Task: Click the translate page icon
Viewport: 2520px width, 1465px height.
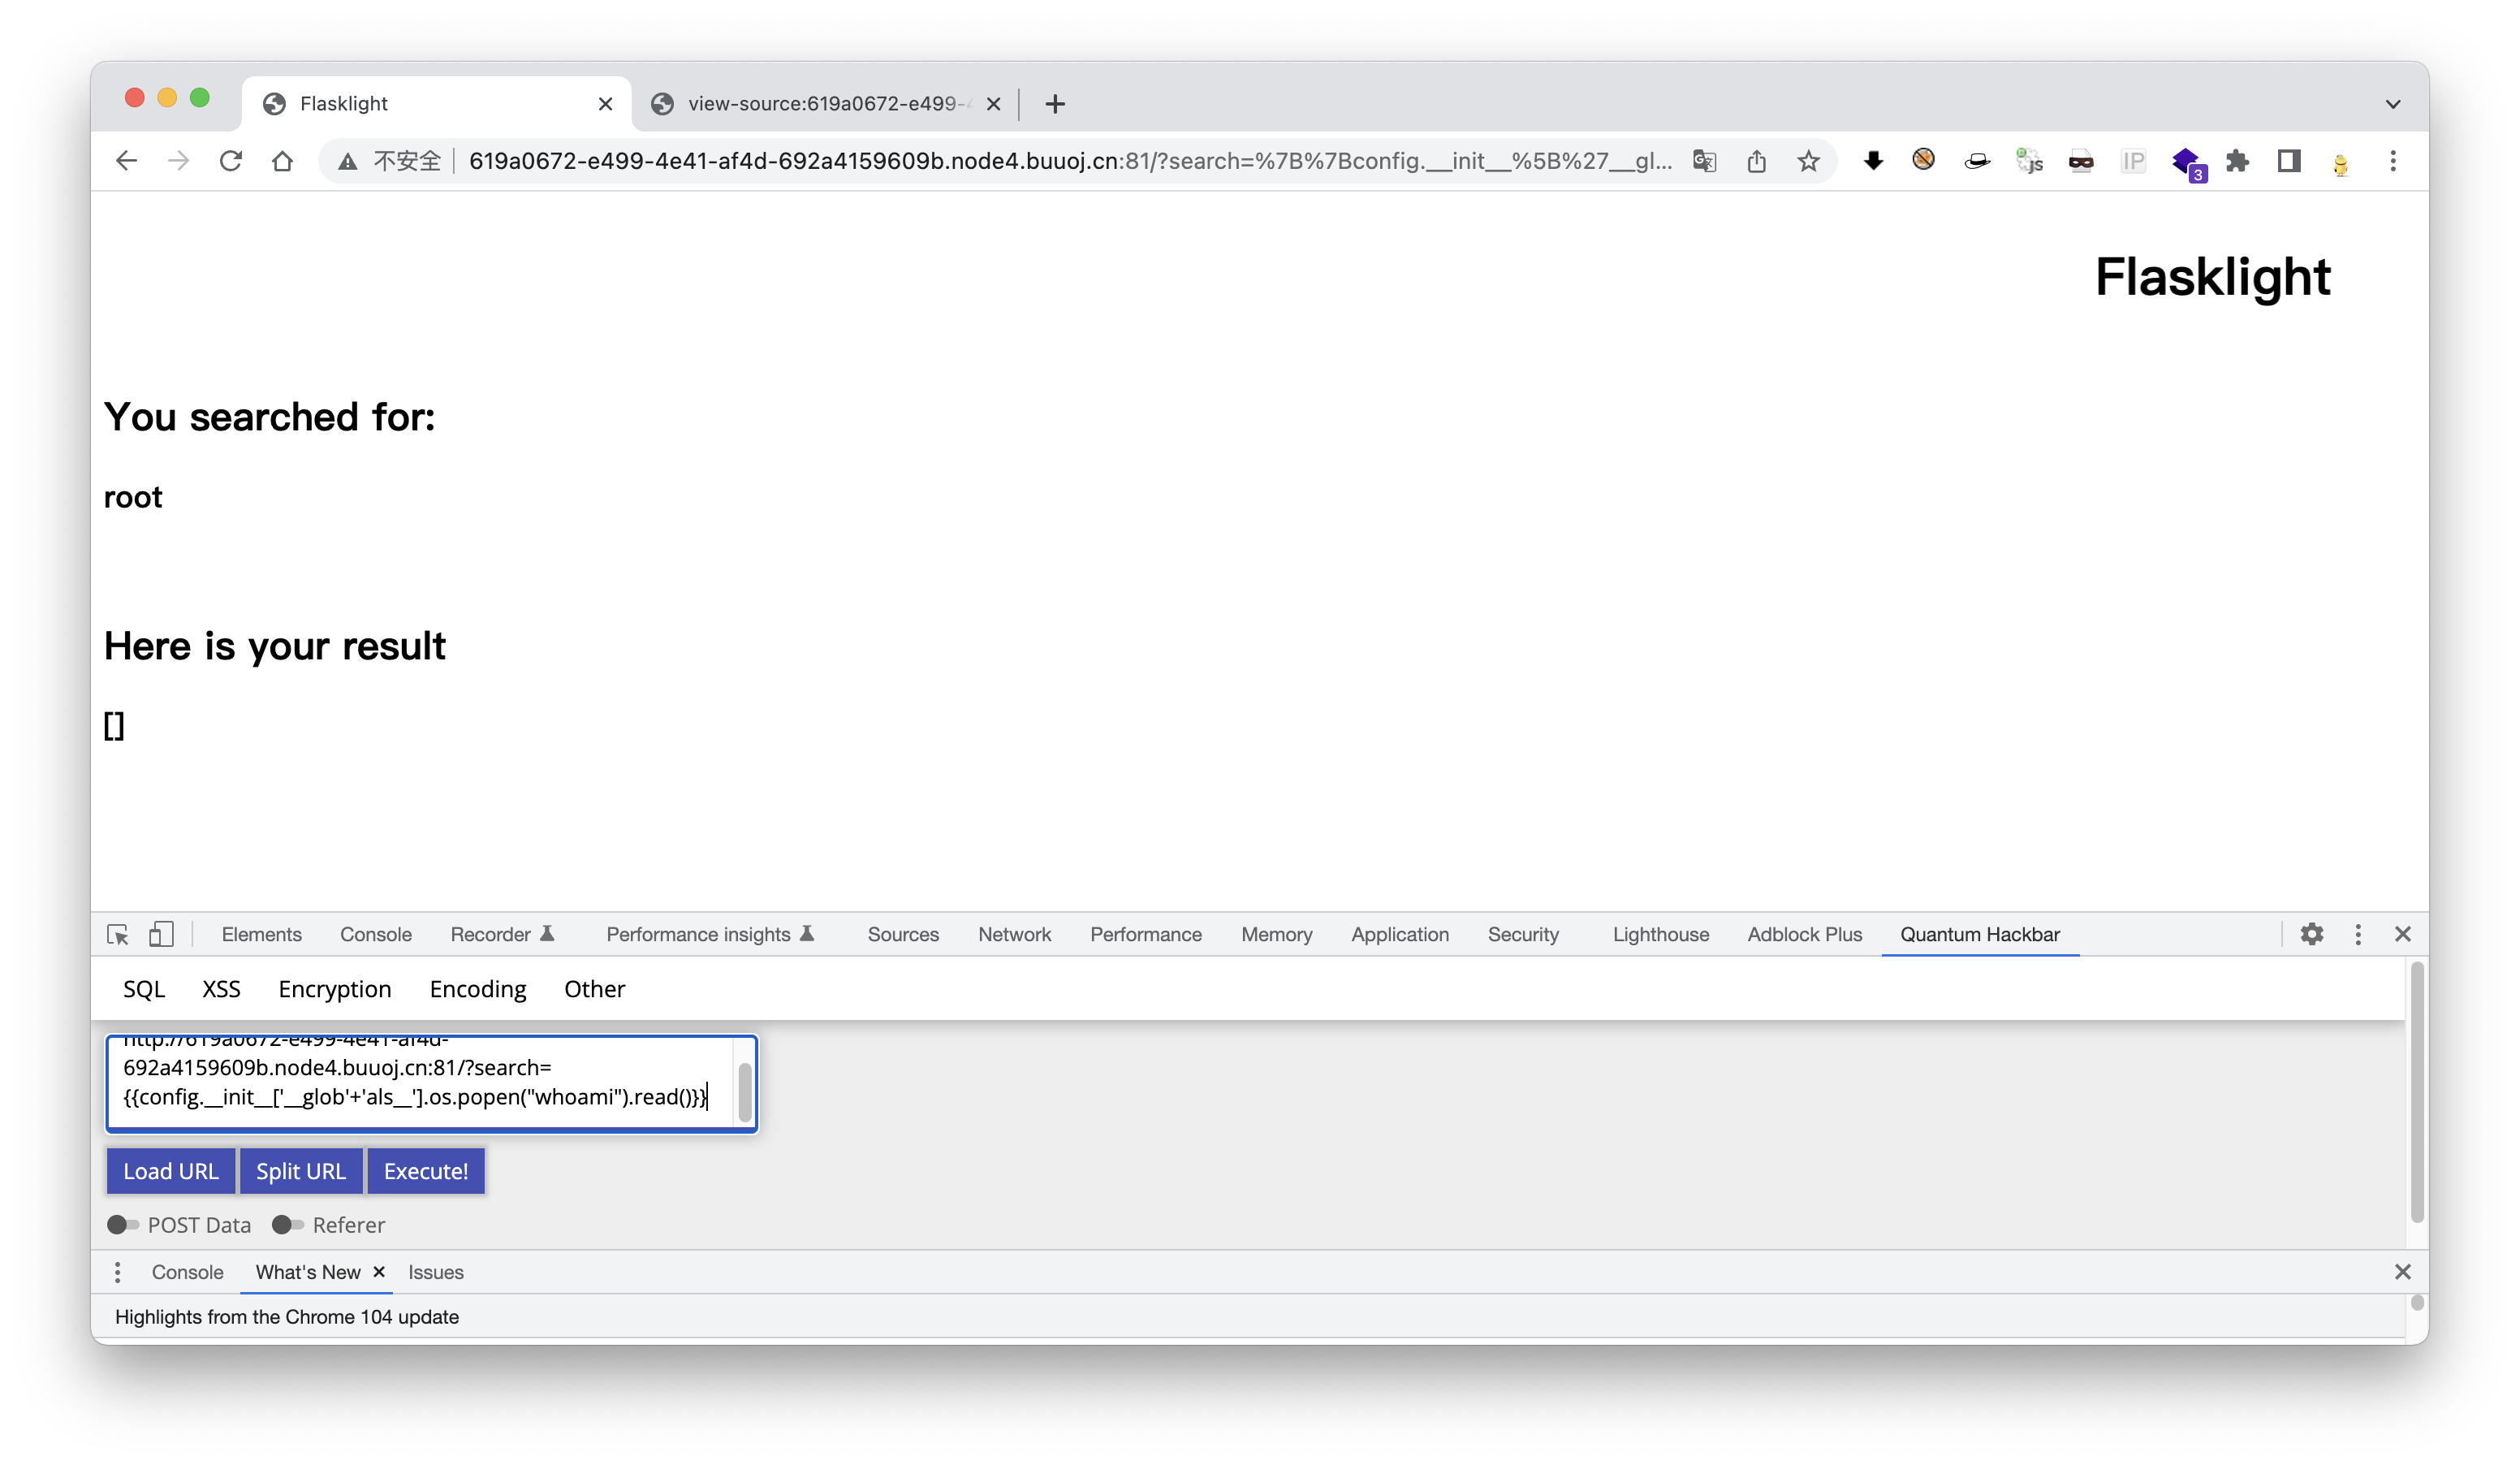Action: click(1704, 161)
